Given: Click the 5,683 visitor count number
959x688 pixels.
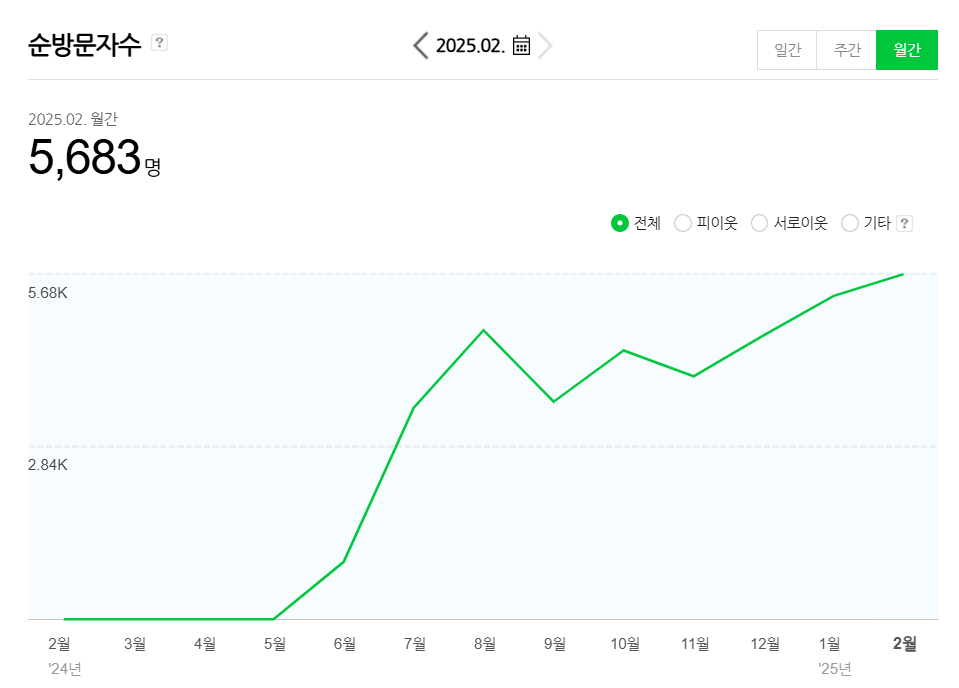Looking at the screenshot, I should click(85, 158).
